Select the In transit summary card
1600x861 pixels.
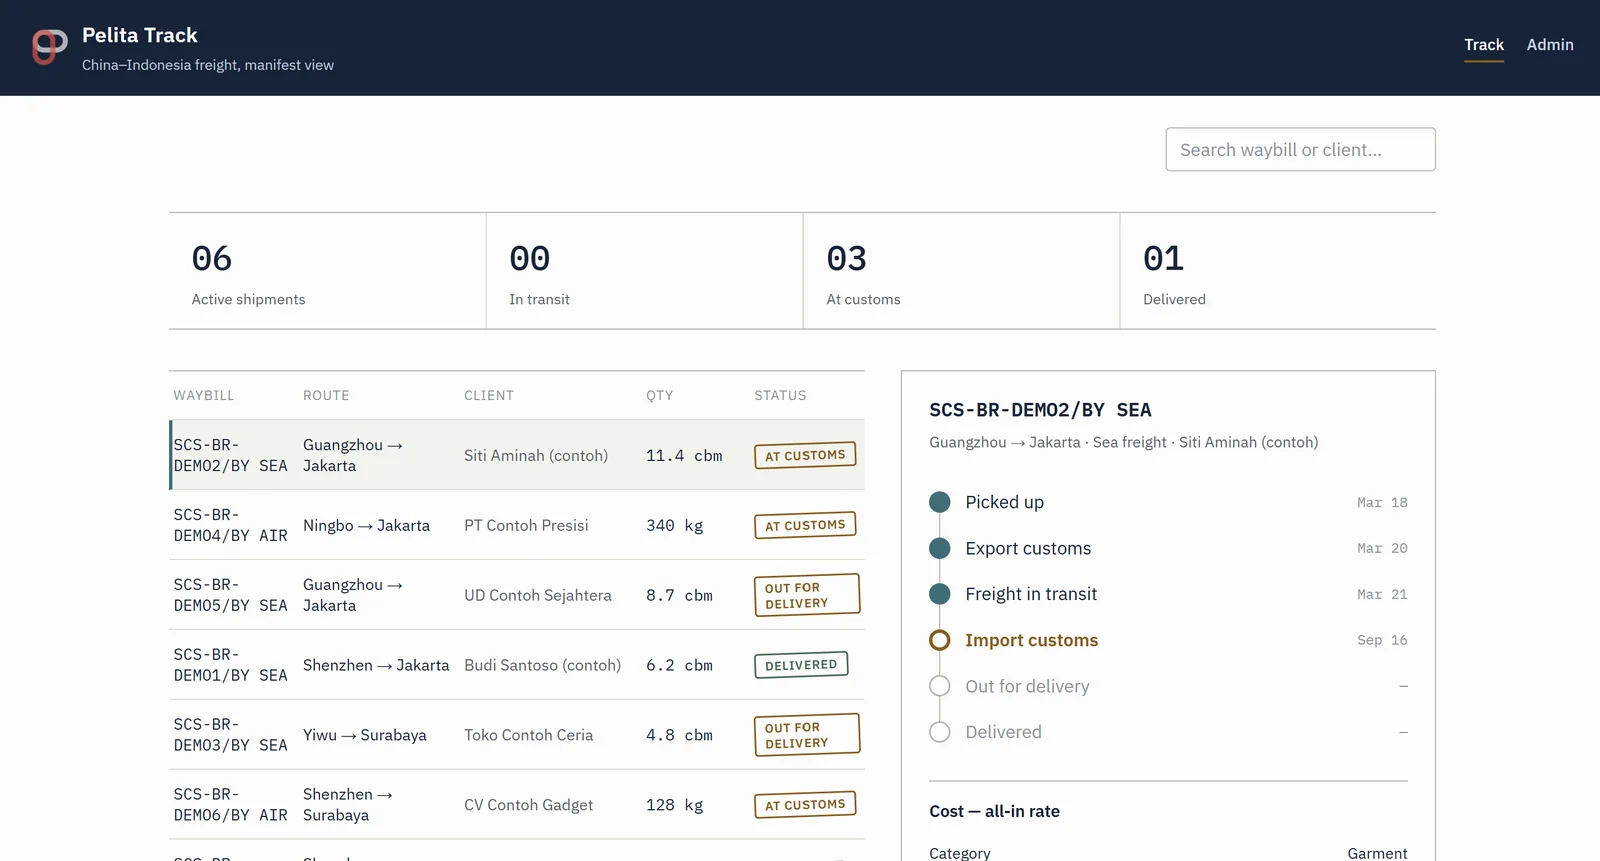tap(644, 271)
